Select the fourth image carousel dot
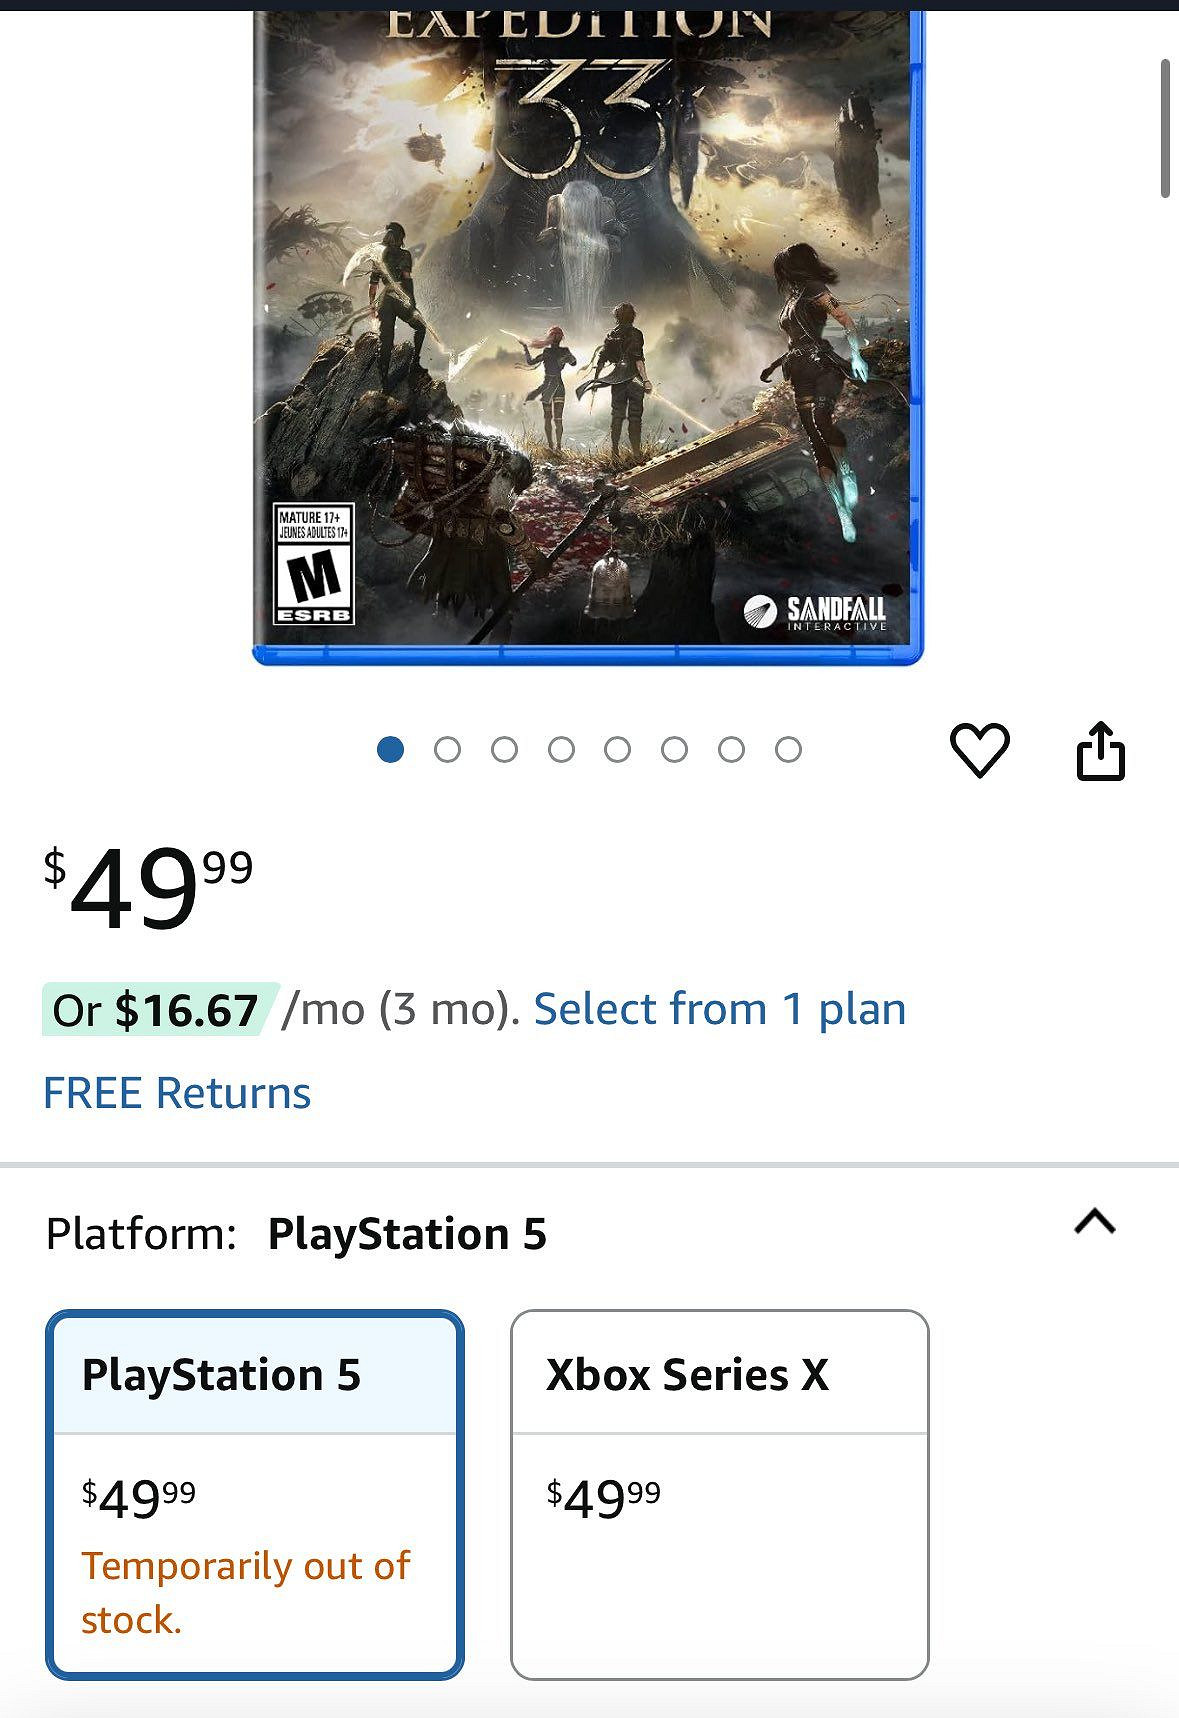Viewport: 1179px width, 1718px height. click(x=561, y=749)
